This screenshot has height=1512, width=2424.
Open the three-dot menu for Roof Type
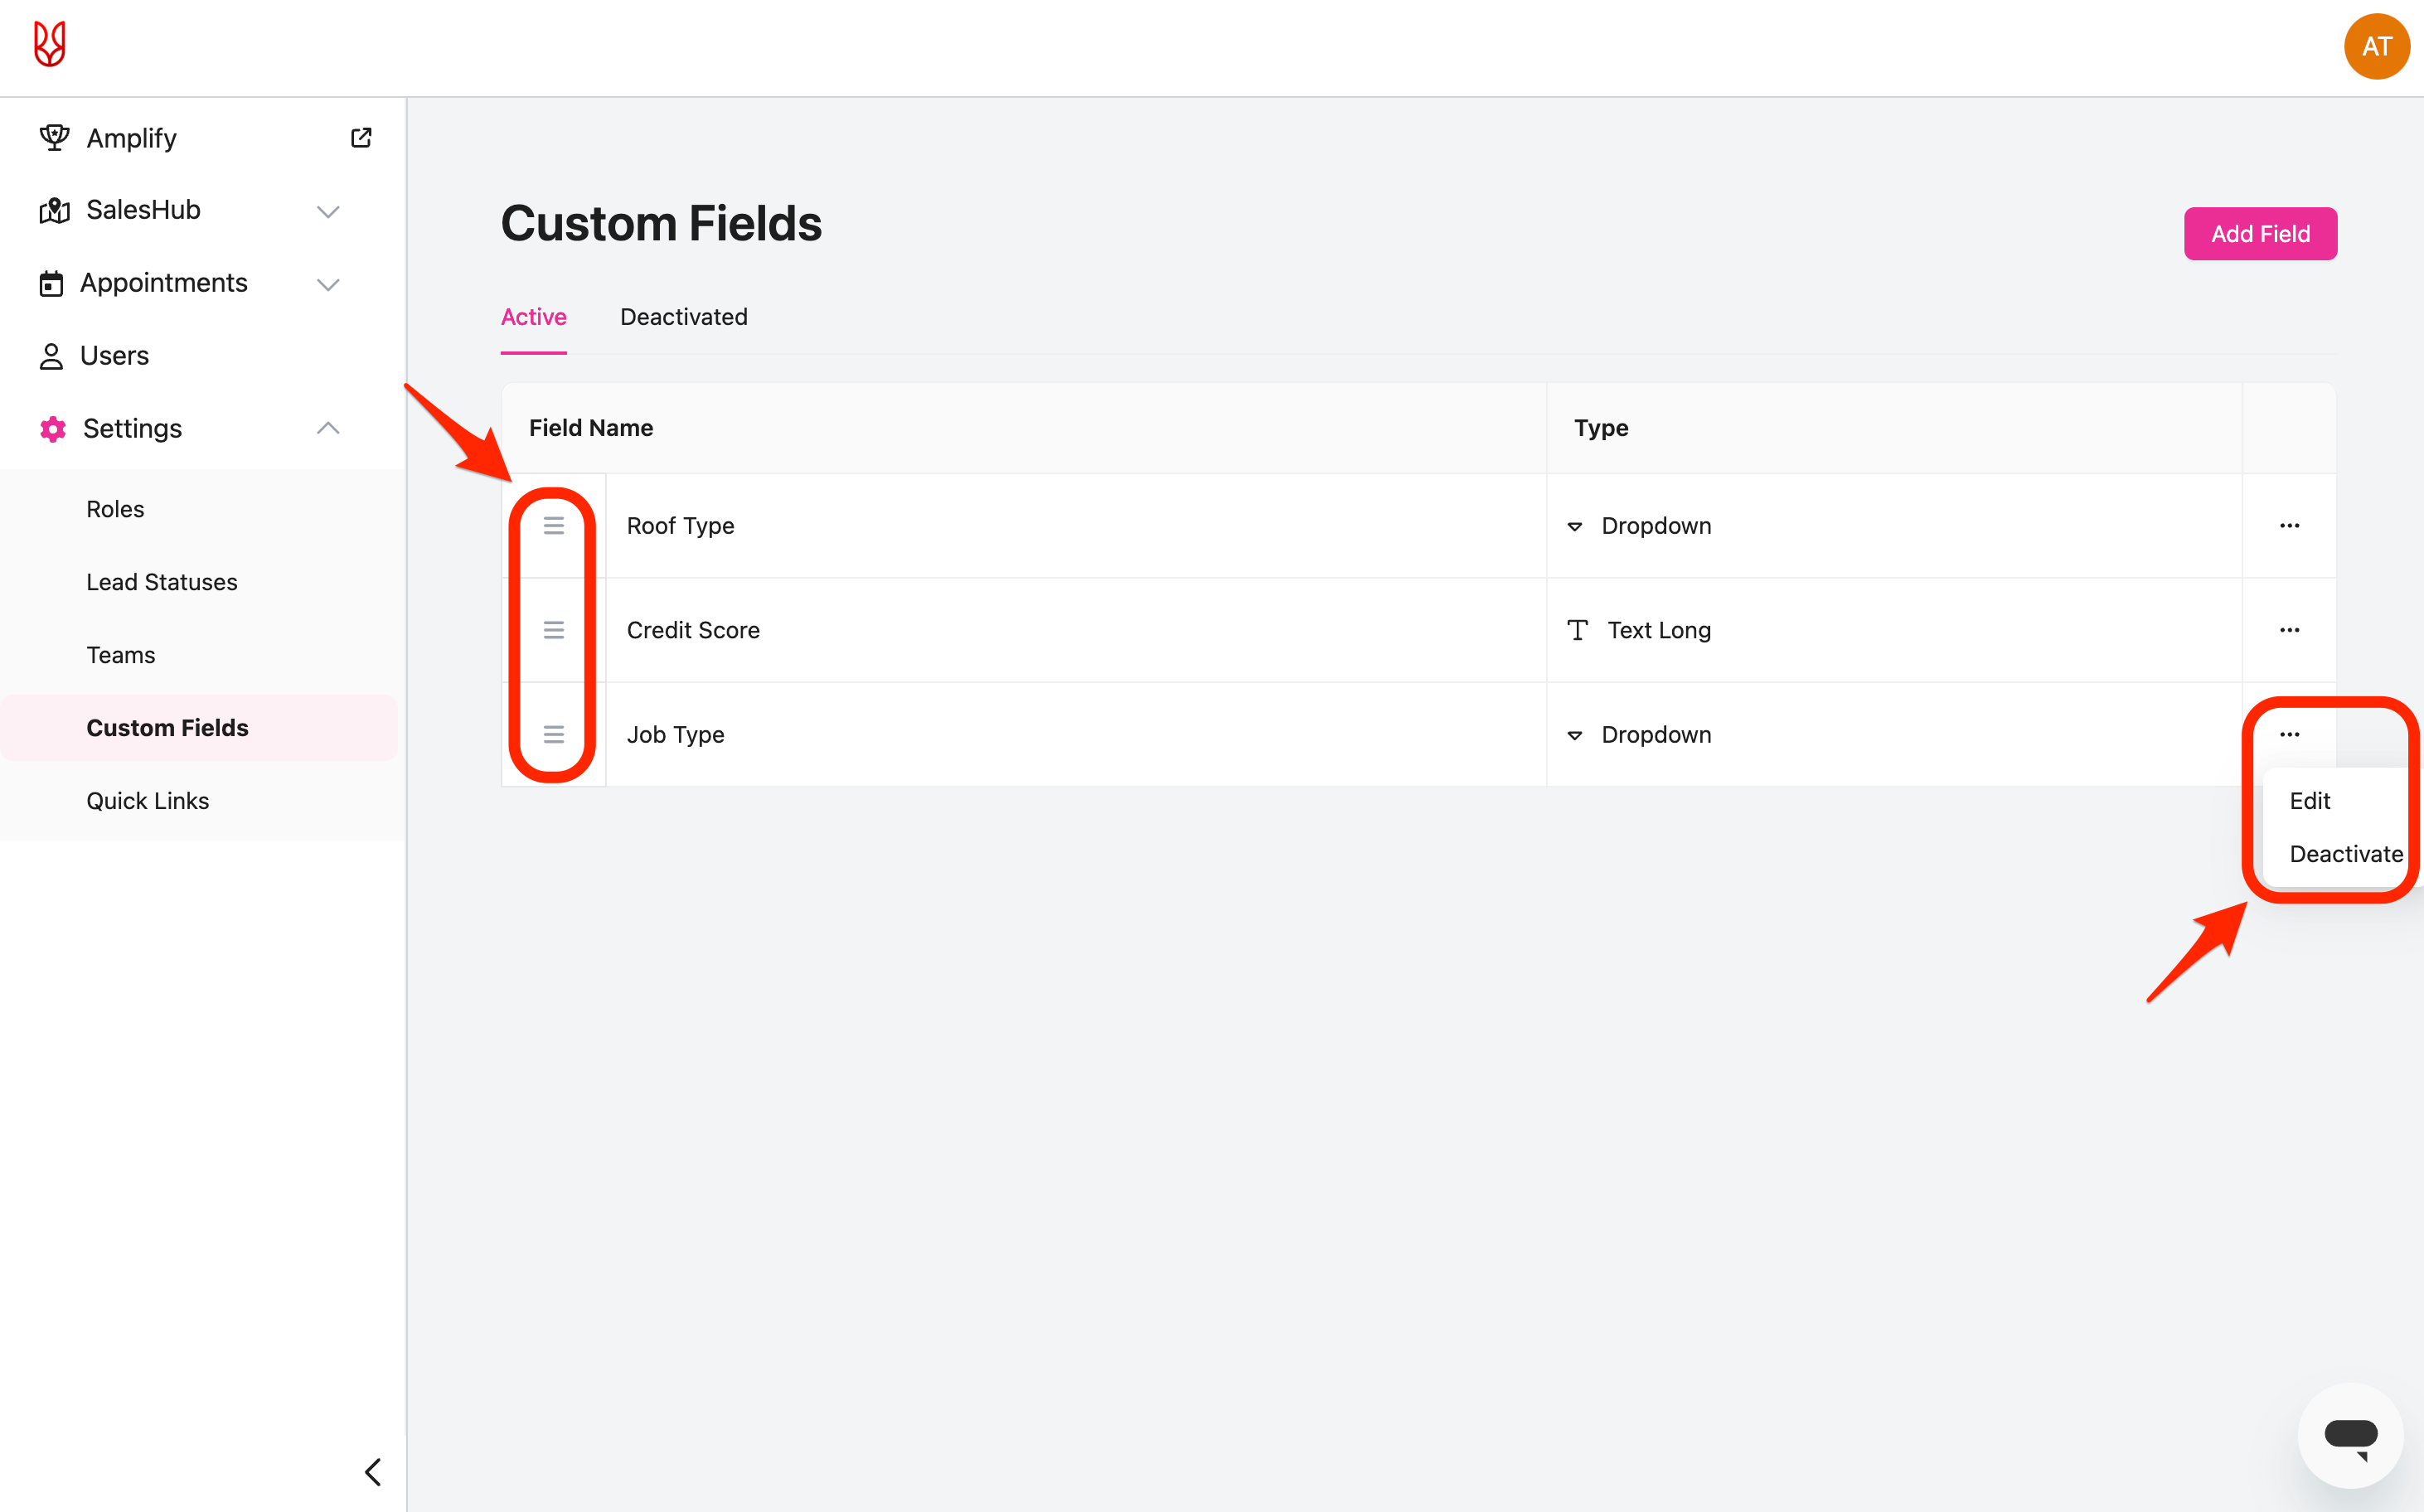click(x=2289, y=526)
